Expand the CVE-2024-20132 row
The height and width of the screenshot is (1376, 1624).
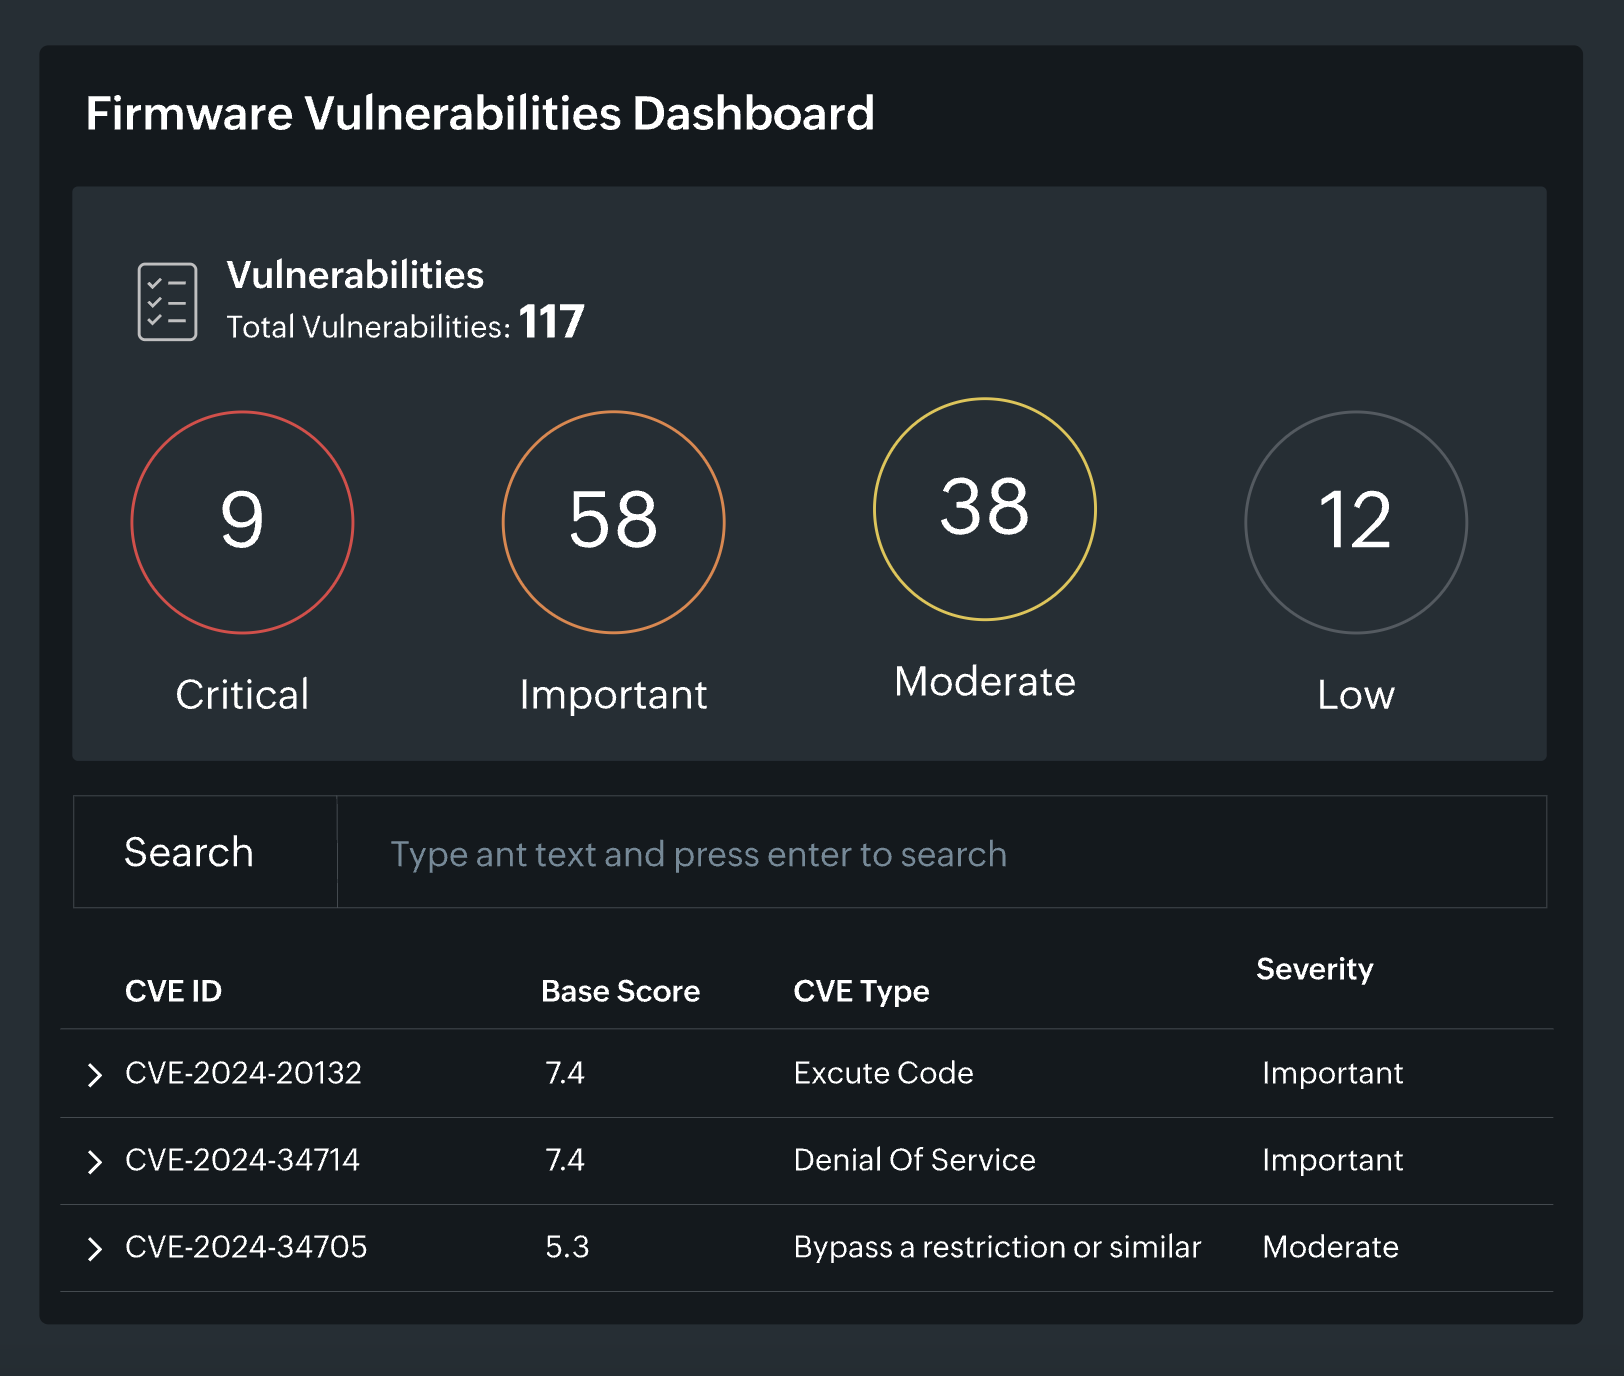coord(95,1075)
